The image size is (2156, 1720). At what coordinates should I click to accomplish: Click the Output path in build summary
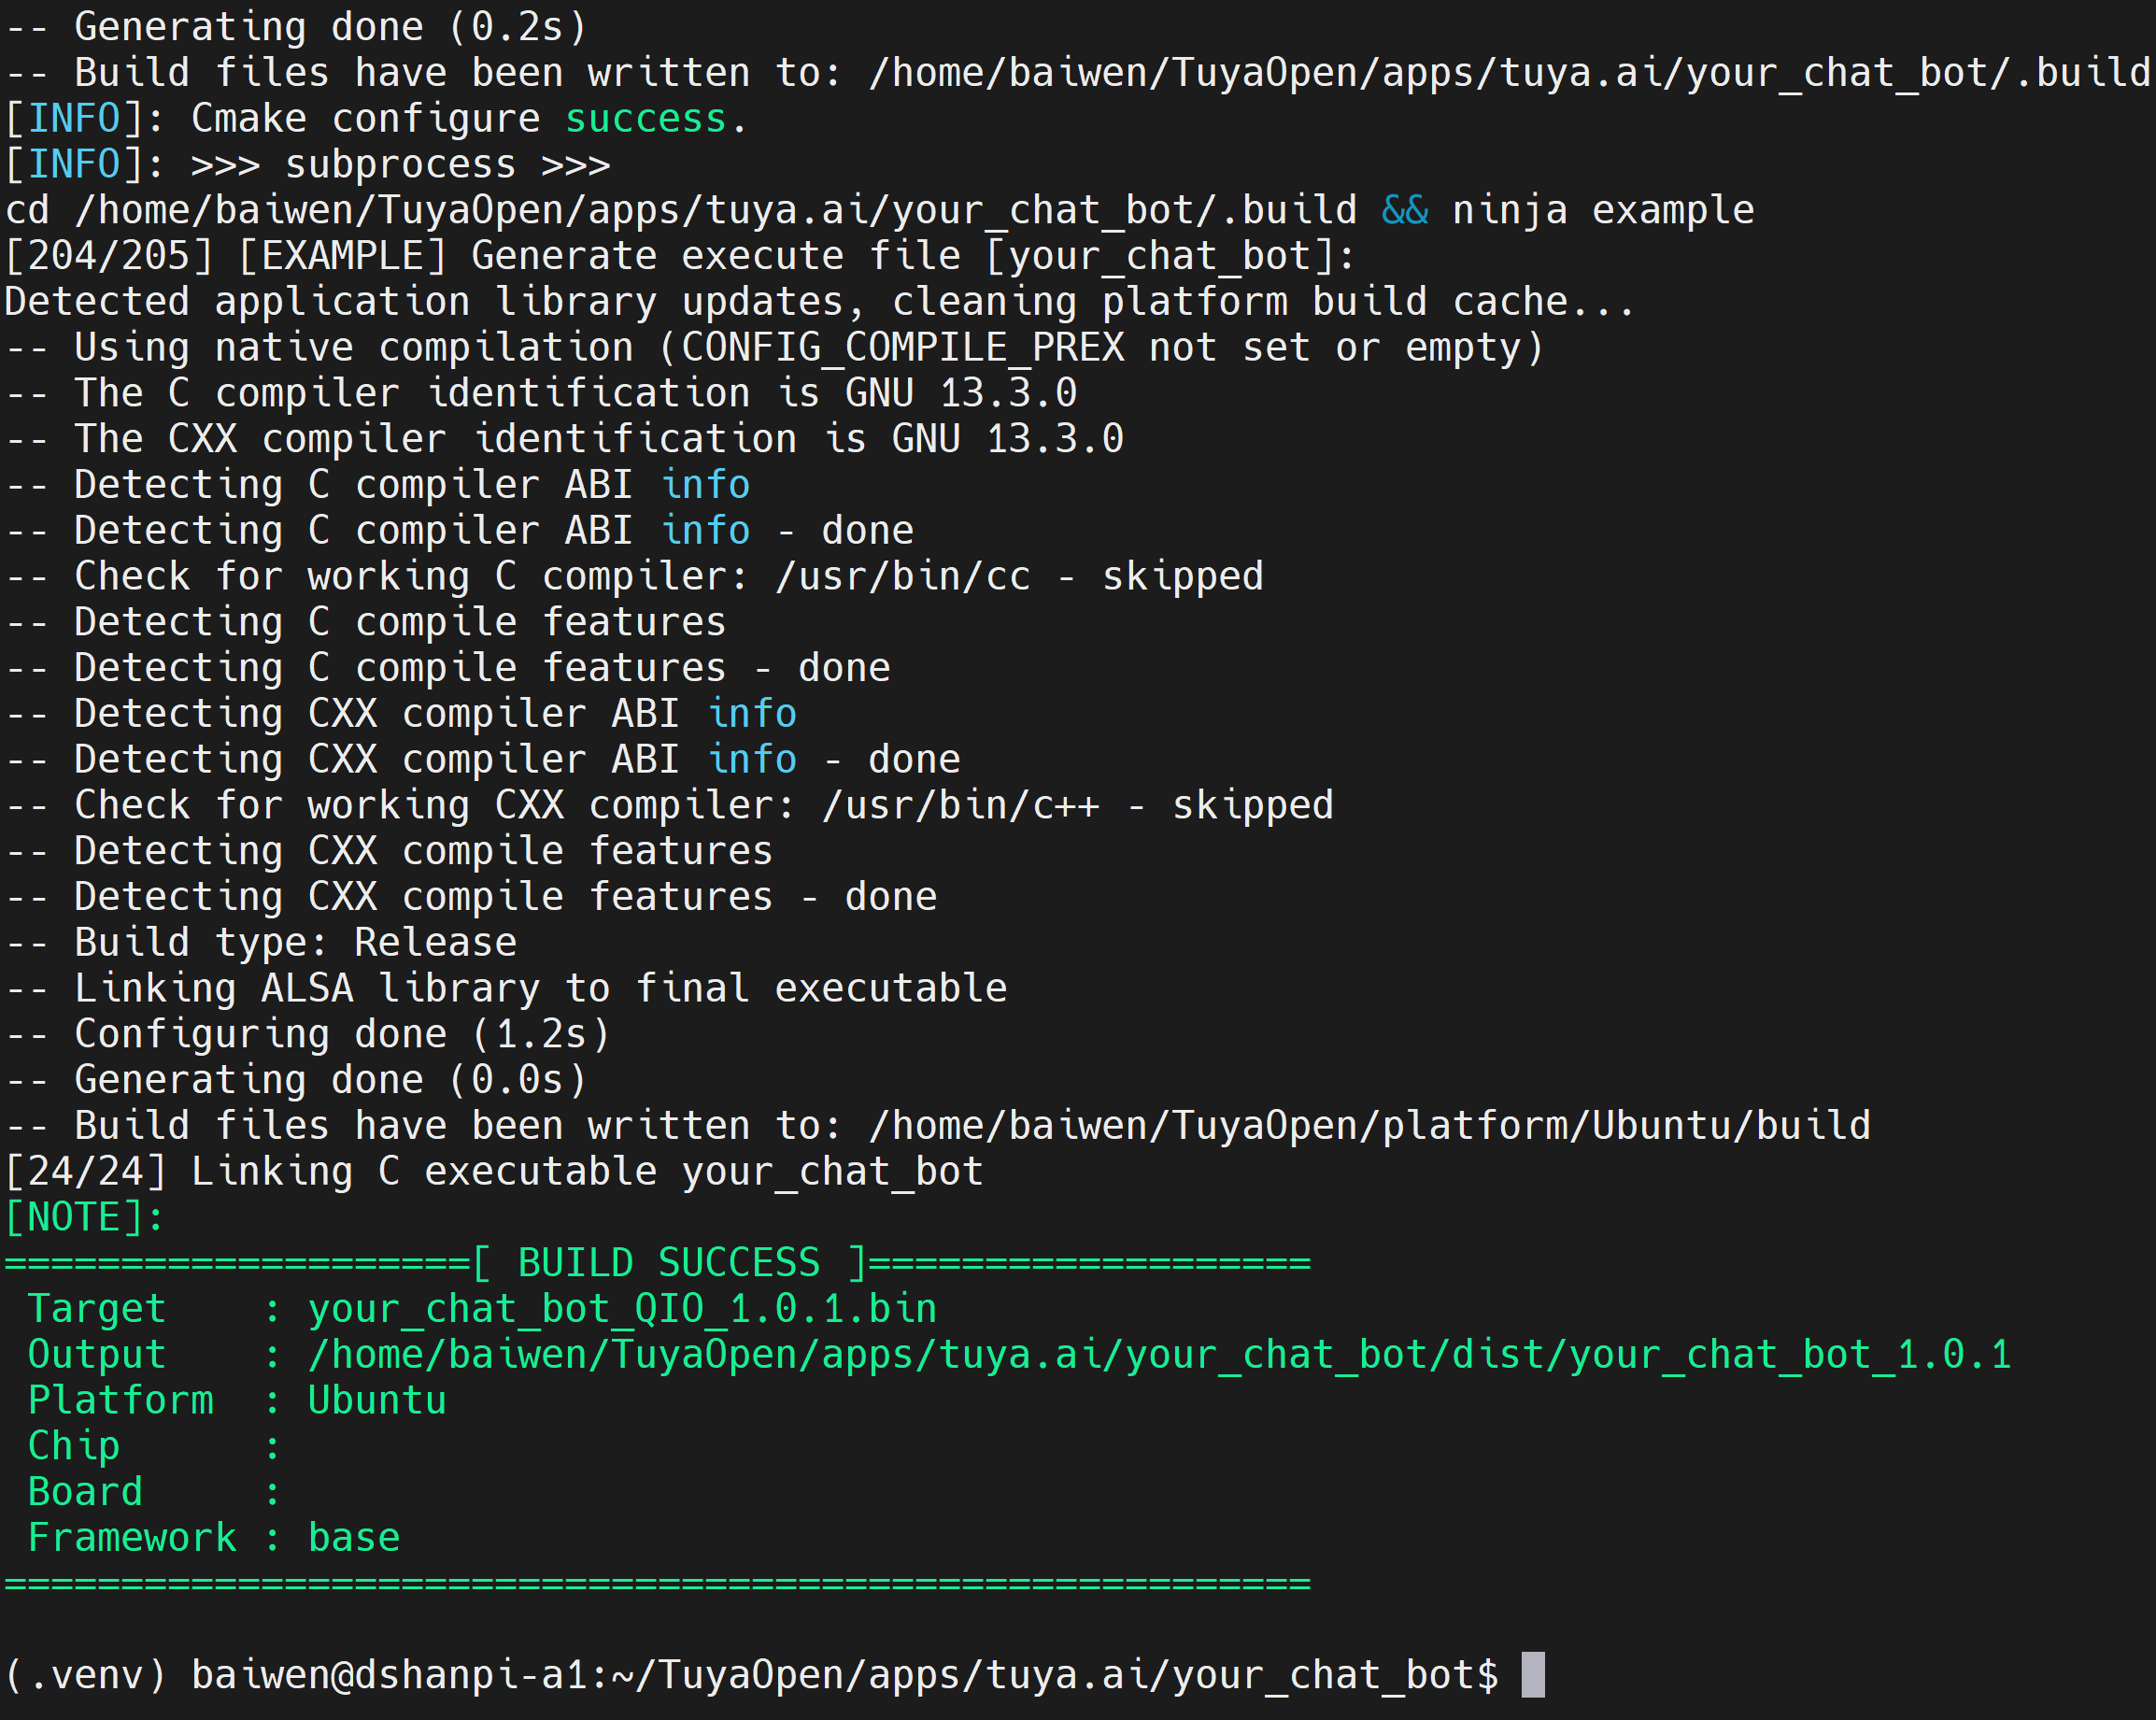pyautogui.click(x=1158, y=1355)
